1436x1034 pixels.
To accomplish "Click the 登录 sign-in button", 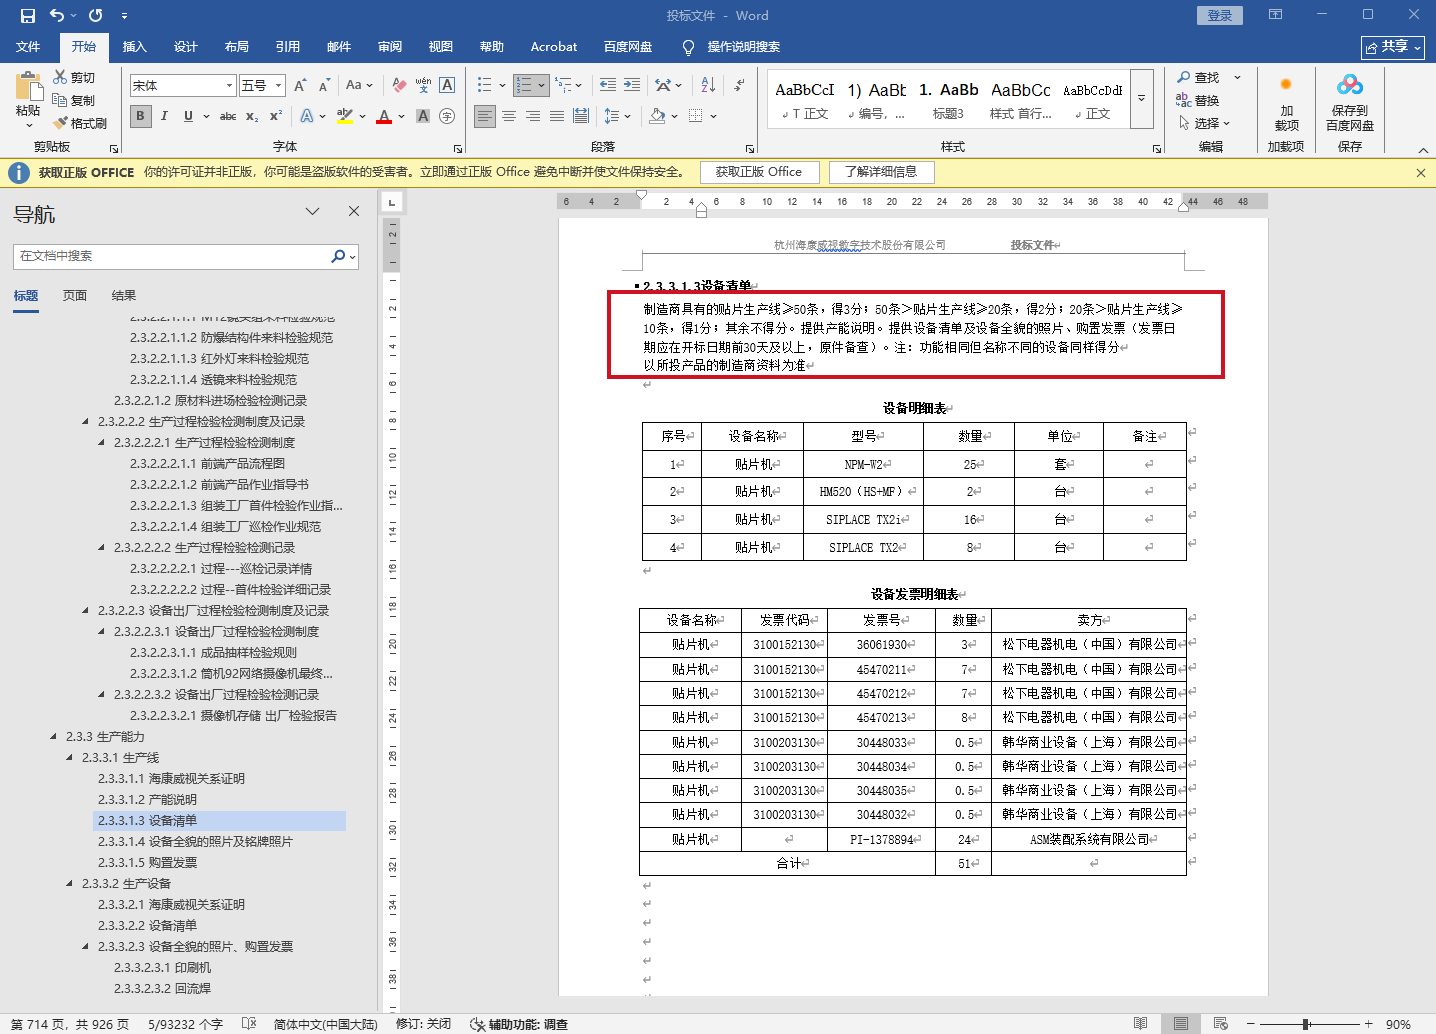I will click(1220, 15).
